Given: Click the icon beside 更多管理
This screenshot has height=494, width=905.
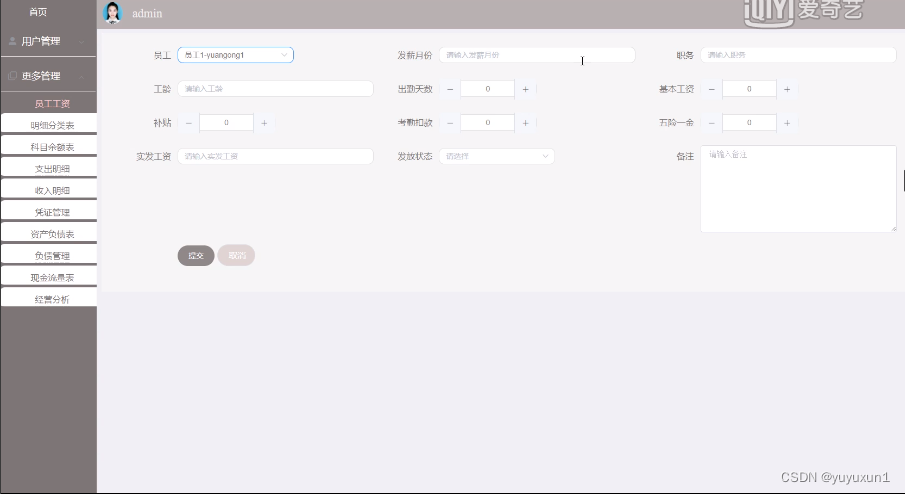Looking at the screenshot, I should click(12, 76).
